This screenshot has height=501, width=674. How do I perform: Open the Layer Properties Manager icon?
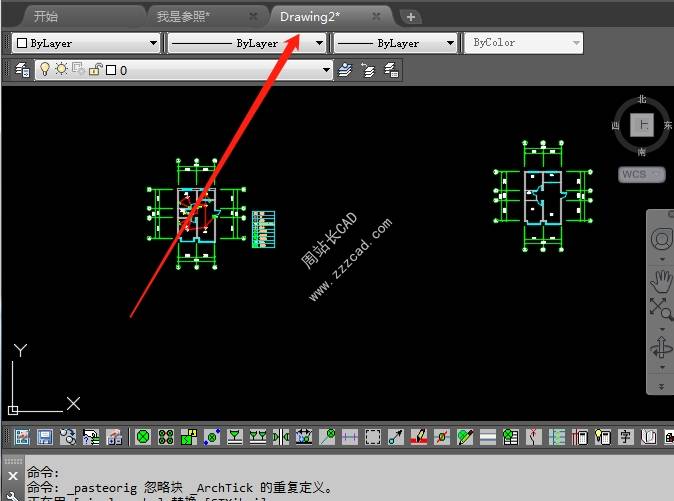(22, 70)
